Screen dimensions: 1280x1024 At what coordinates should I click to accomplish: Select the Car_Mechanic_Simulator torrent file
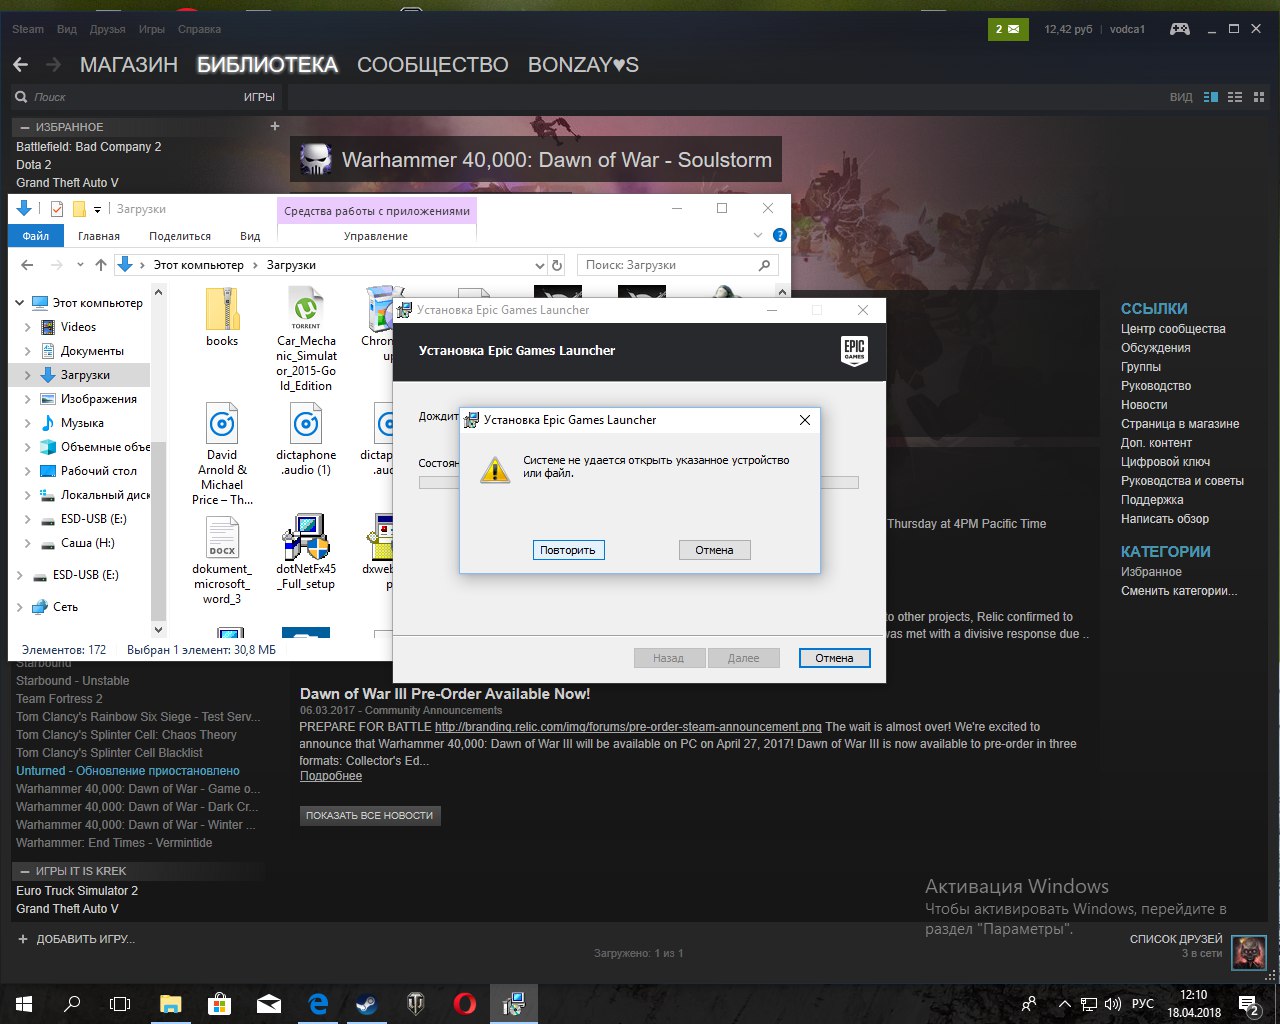(306, 340)
